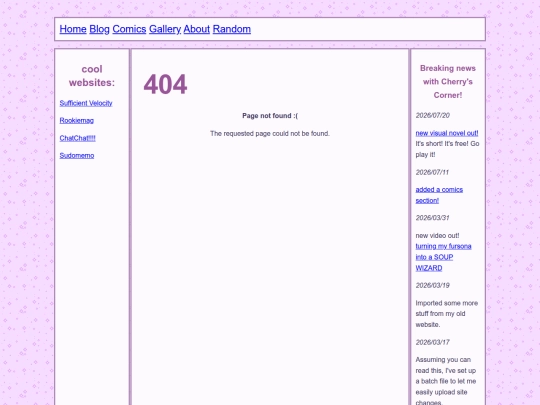Click the Random navigation link
This screenshot has height=405, width=540.
(232, 29)
